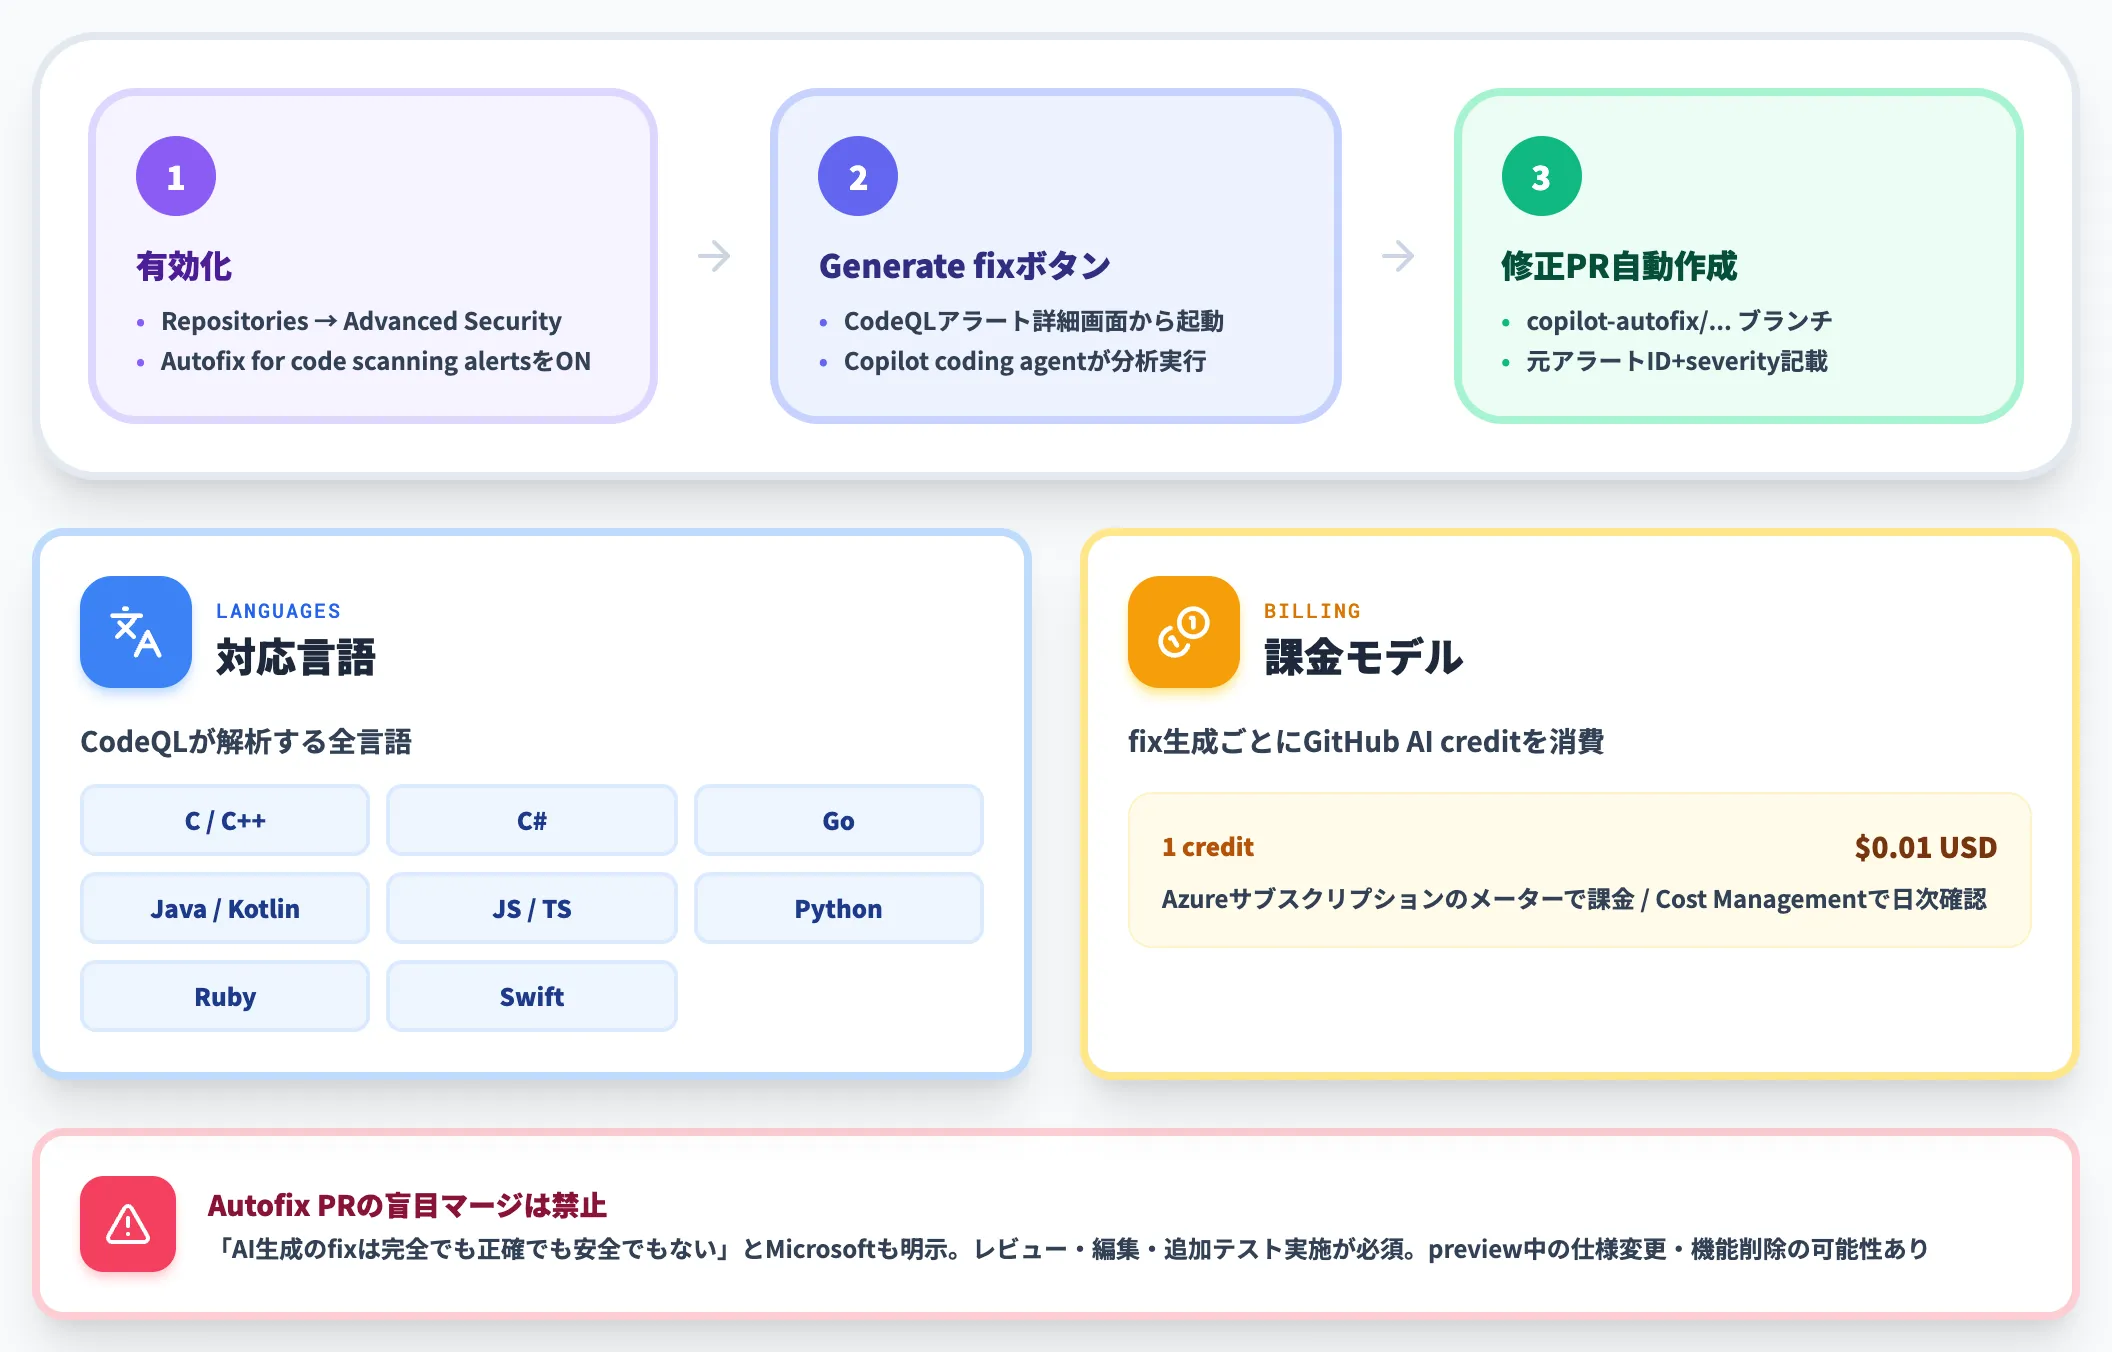Select the Swift language chip

click(x=532, y=996)
